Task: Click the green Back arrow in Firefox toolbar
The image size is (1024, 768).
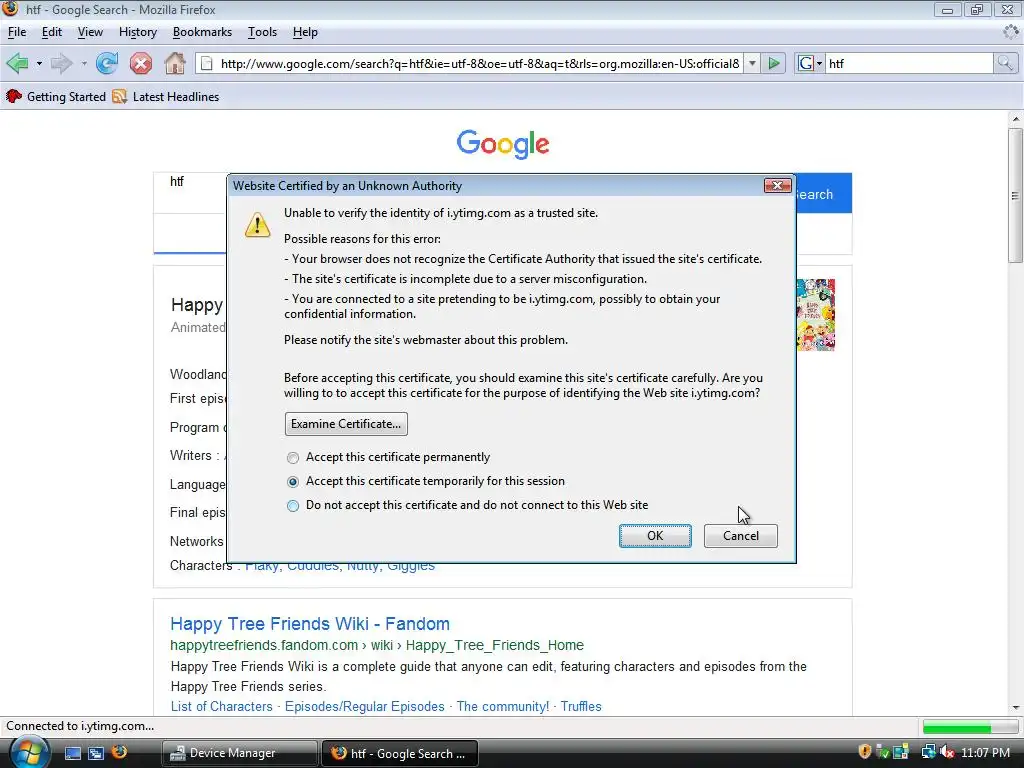Action: [x=18, y=63]
